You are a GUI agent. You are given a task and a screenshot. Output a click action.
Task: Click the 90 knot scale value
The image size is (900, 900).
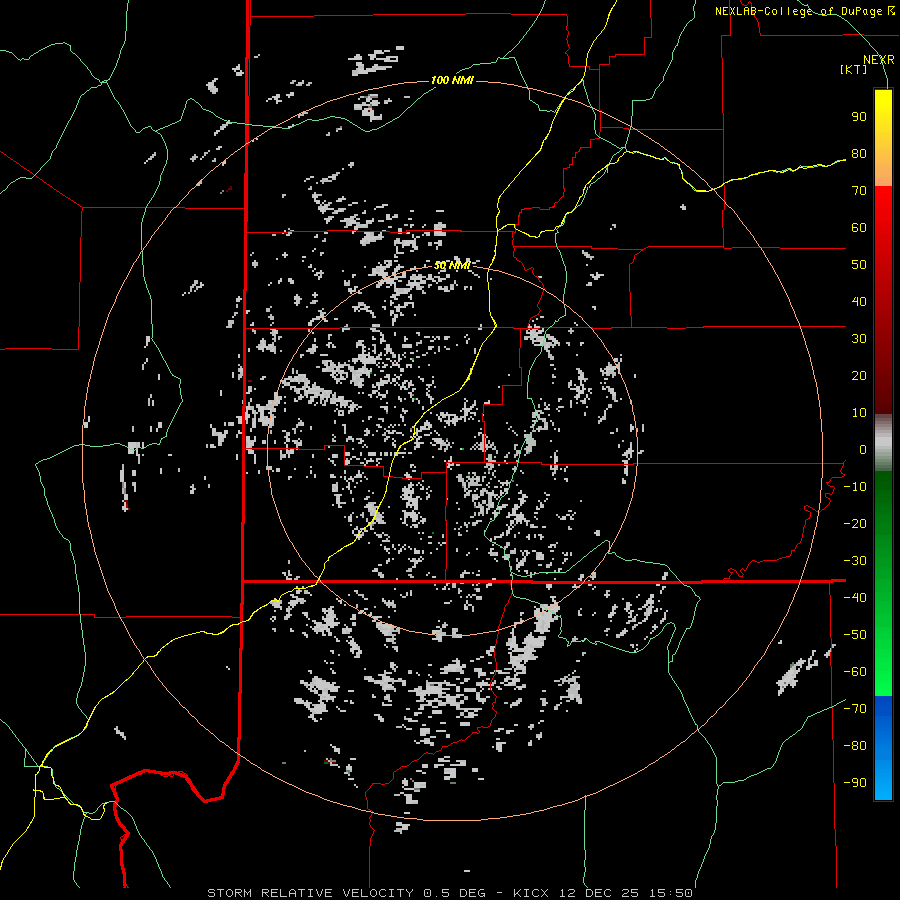(x=859, y=117)
